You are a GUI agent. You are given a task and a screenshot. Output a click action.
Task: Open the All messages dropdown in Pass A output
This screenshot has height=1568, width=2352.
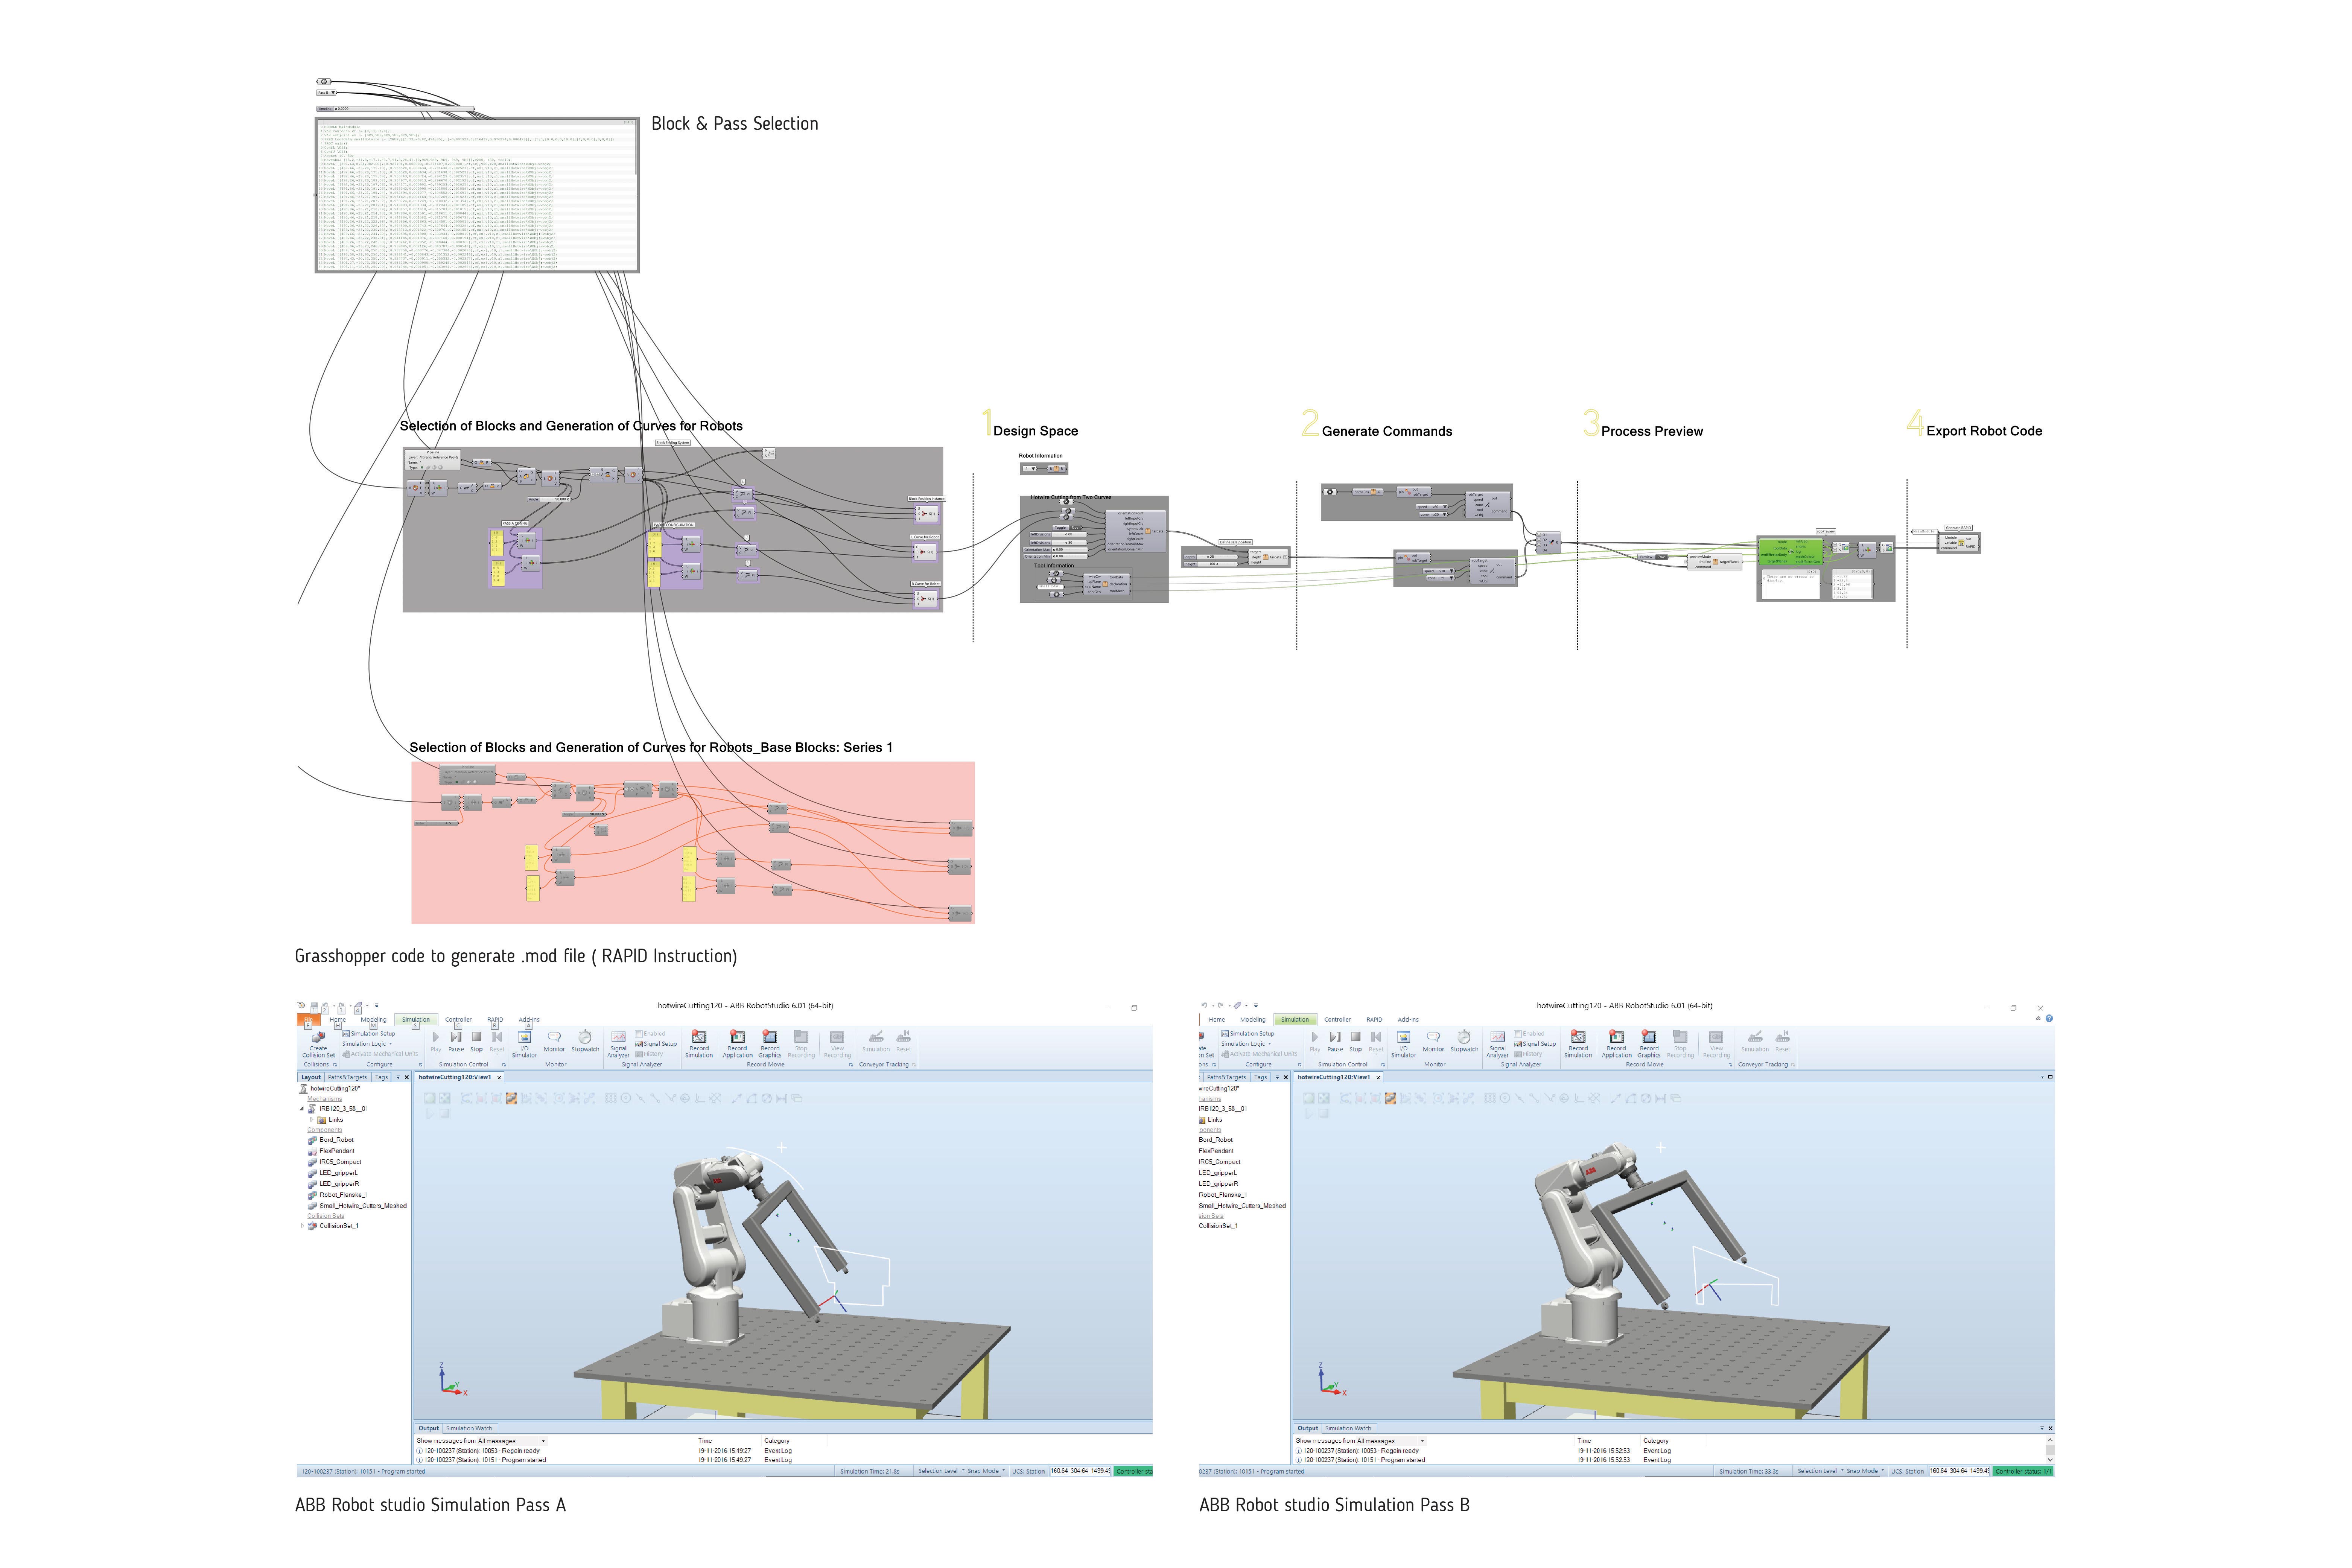click(512, 1441)
